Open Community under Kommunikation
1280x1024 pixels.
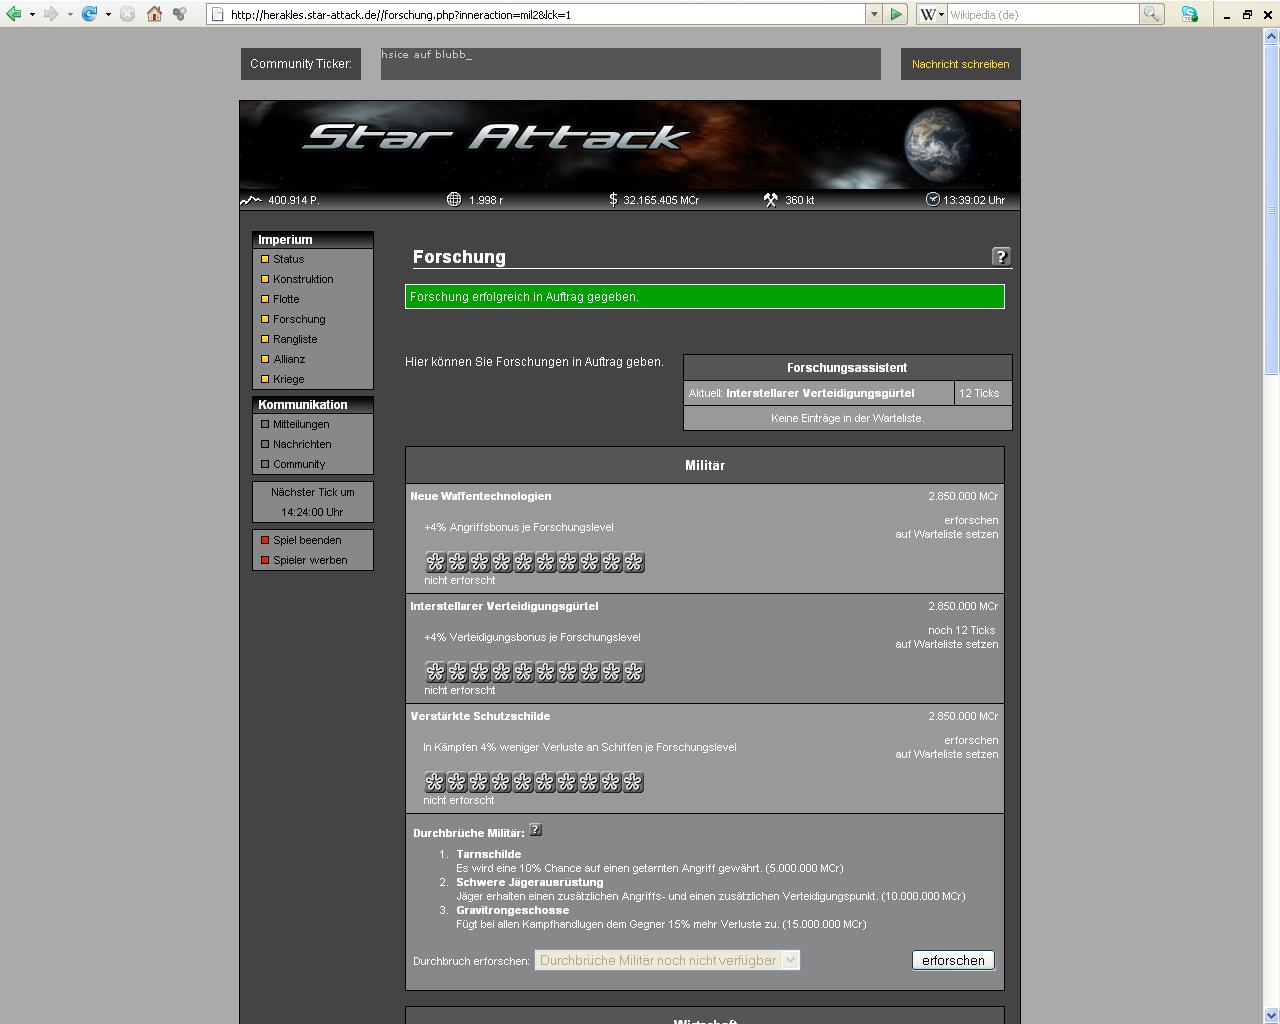[299, 464]
